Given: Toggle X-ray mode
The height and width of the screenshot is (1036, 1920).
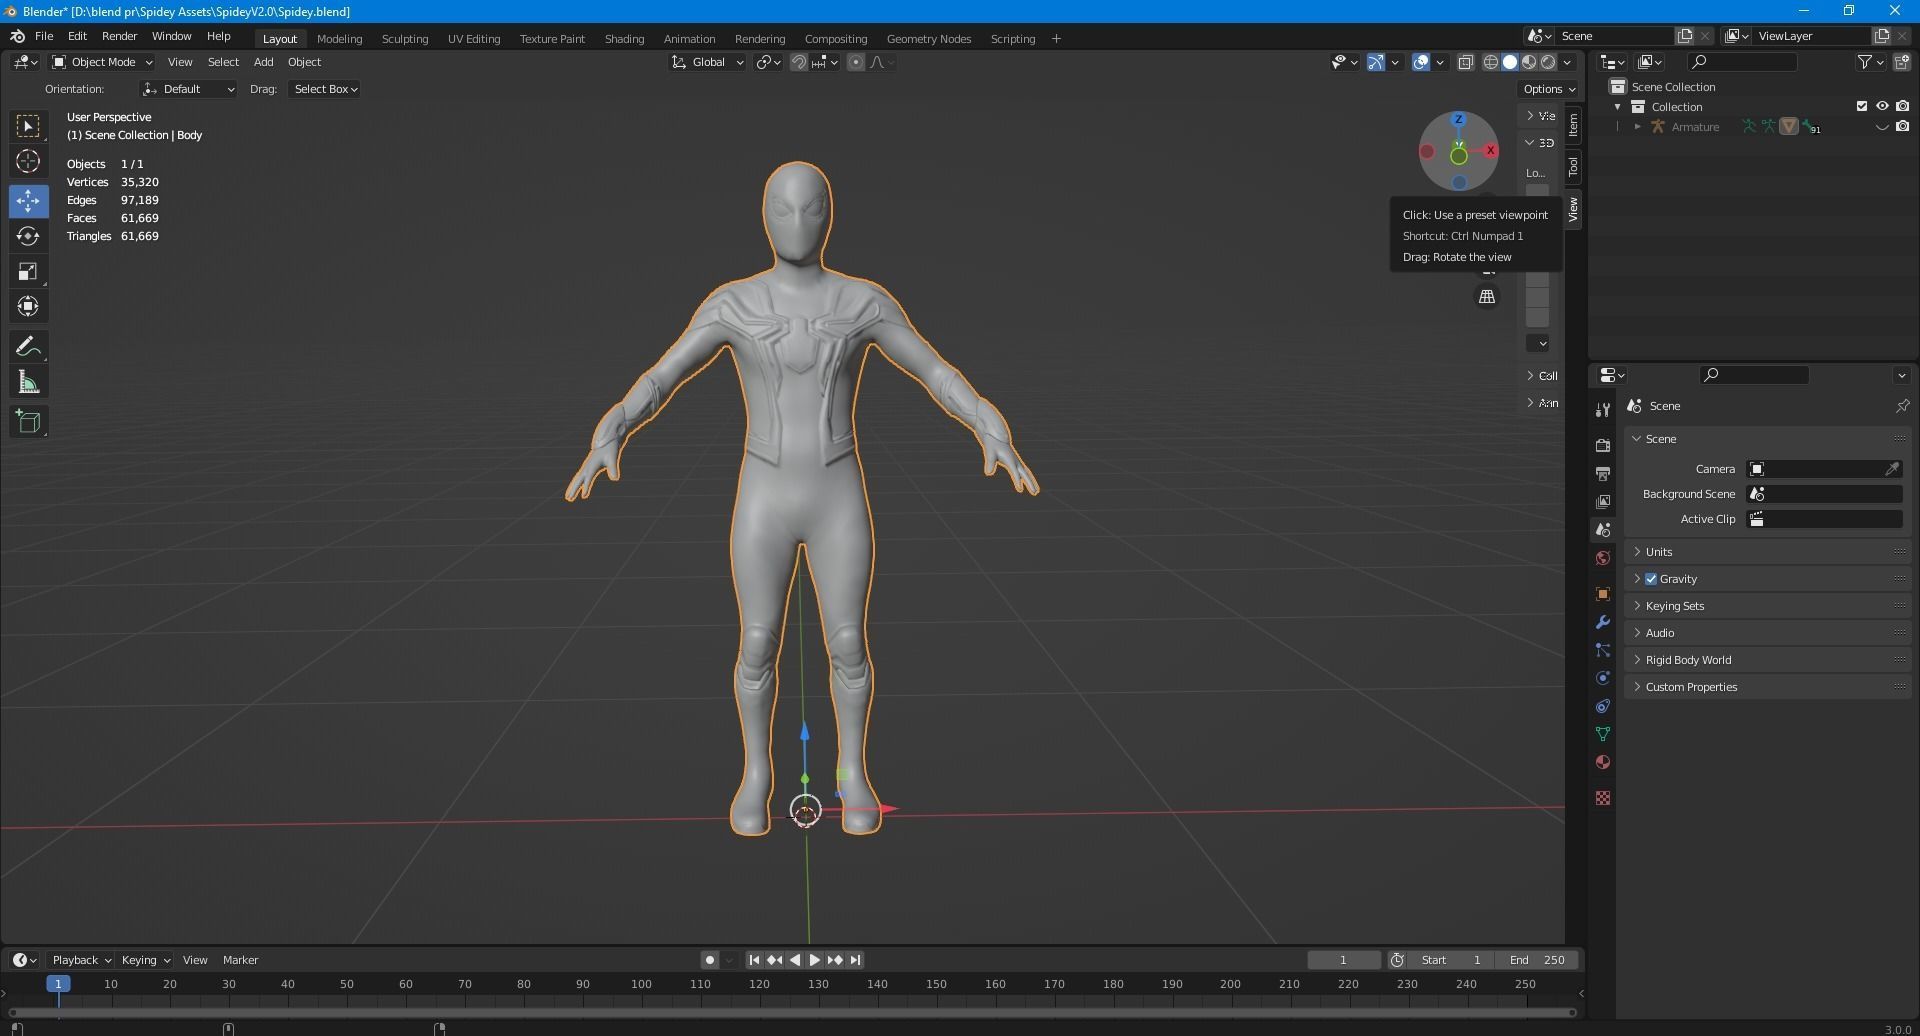Looking at the screenshot, I should [1466, 62].
